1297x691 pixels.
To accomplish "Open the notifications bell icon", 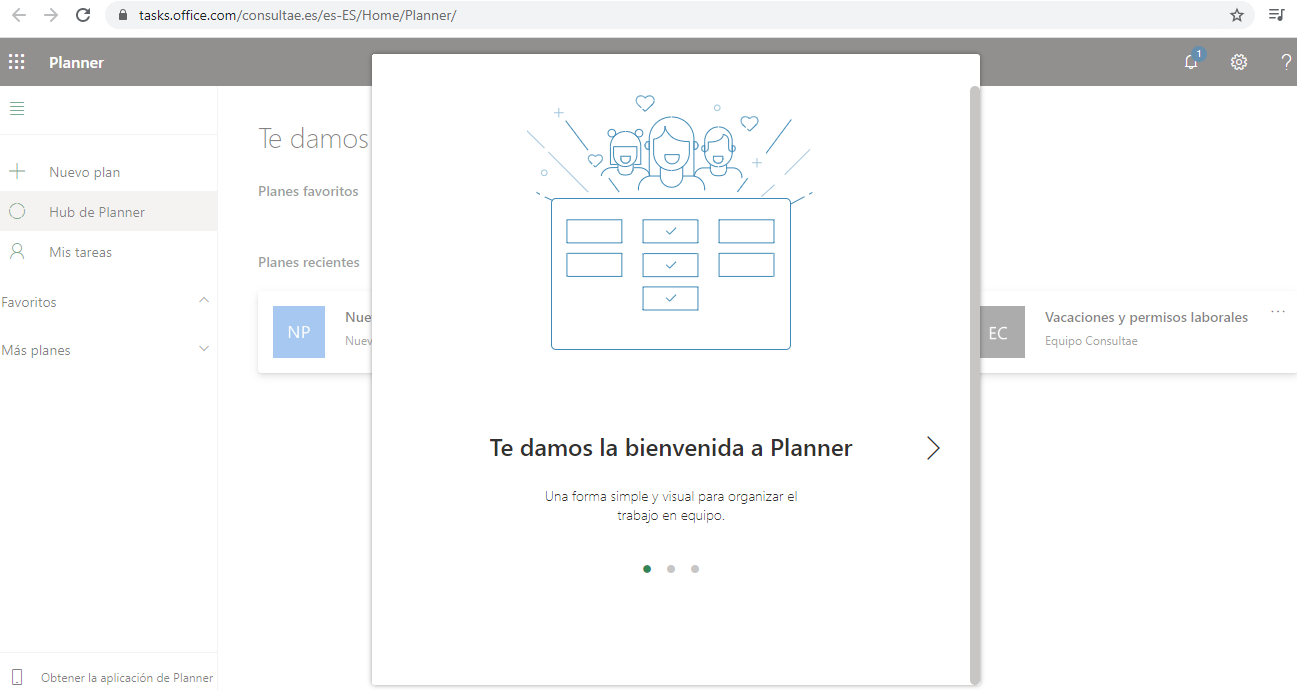I will click(x=1191, y=62).
